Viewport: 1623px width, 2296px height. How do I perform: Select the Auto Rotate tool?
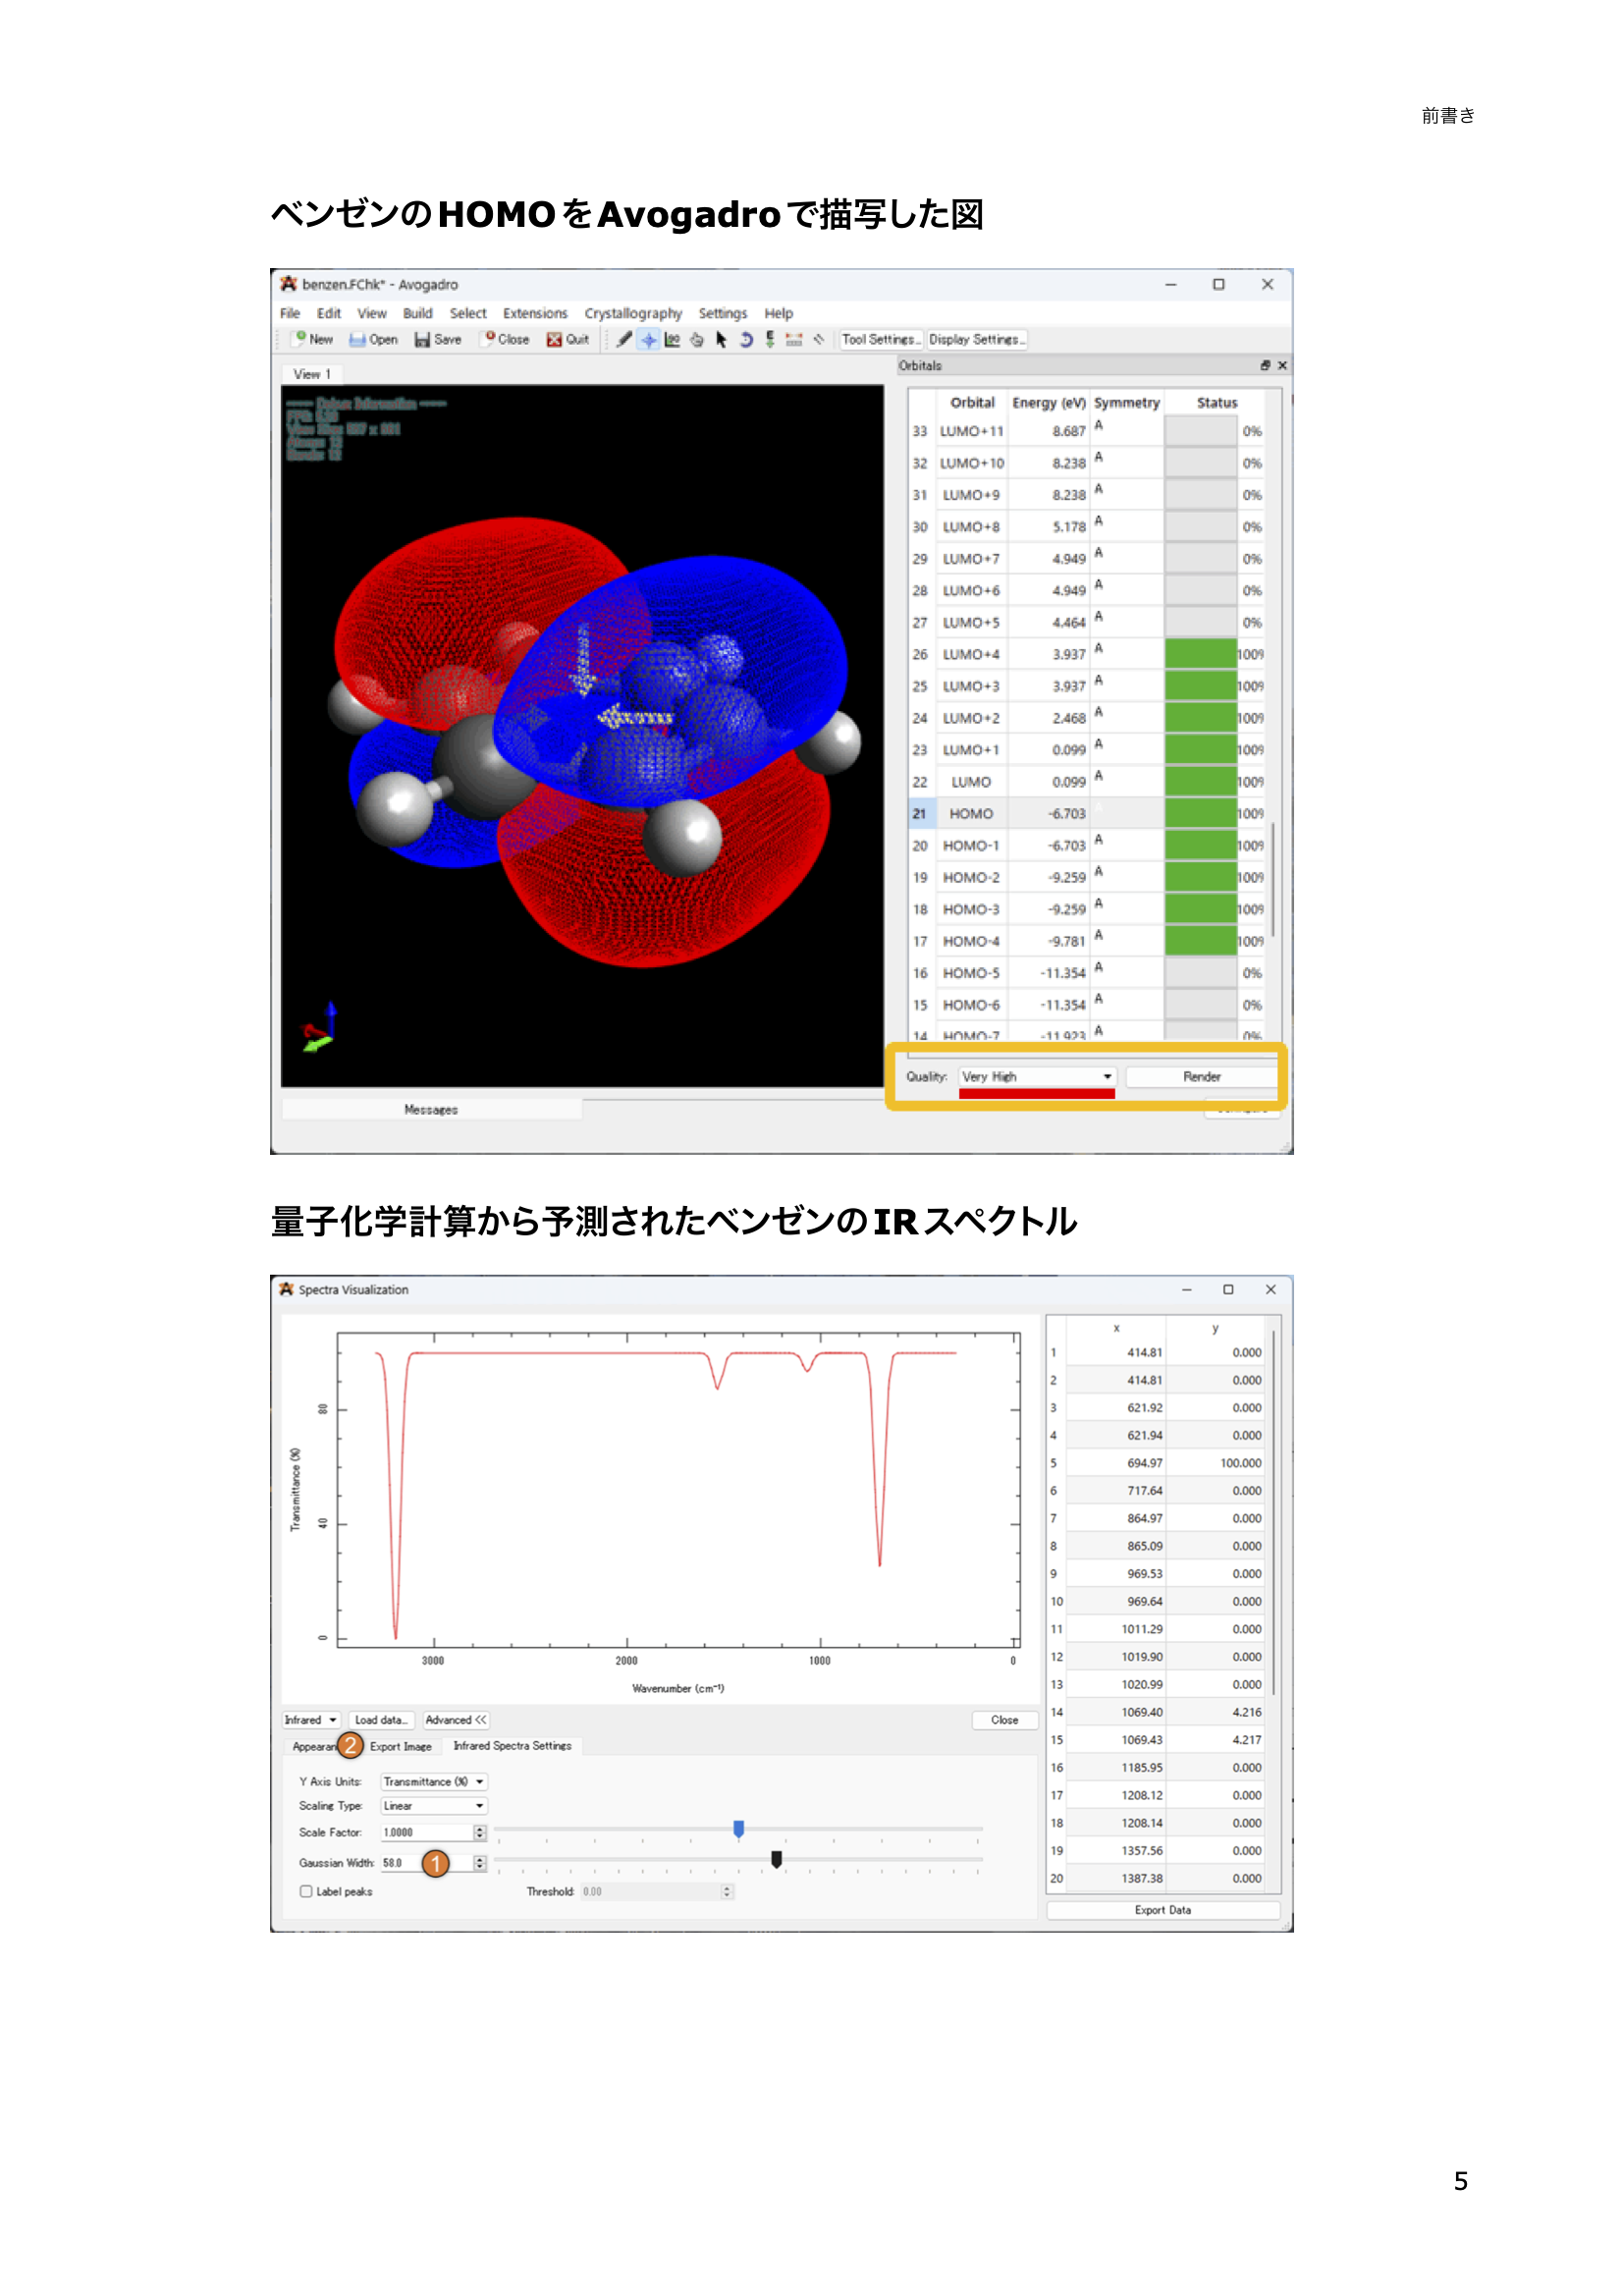coord(746,340)
